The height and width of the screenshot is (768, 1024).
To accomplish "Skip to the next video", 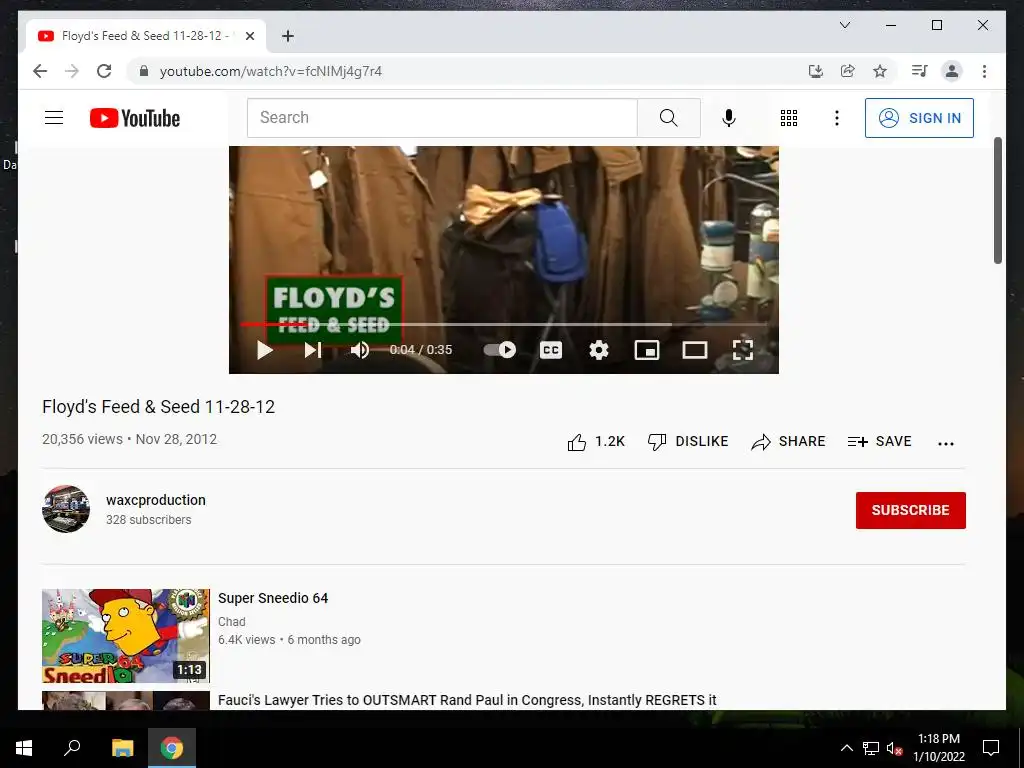I will [312, 350].
